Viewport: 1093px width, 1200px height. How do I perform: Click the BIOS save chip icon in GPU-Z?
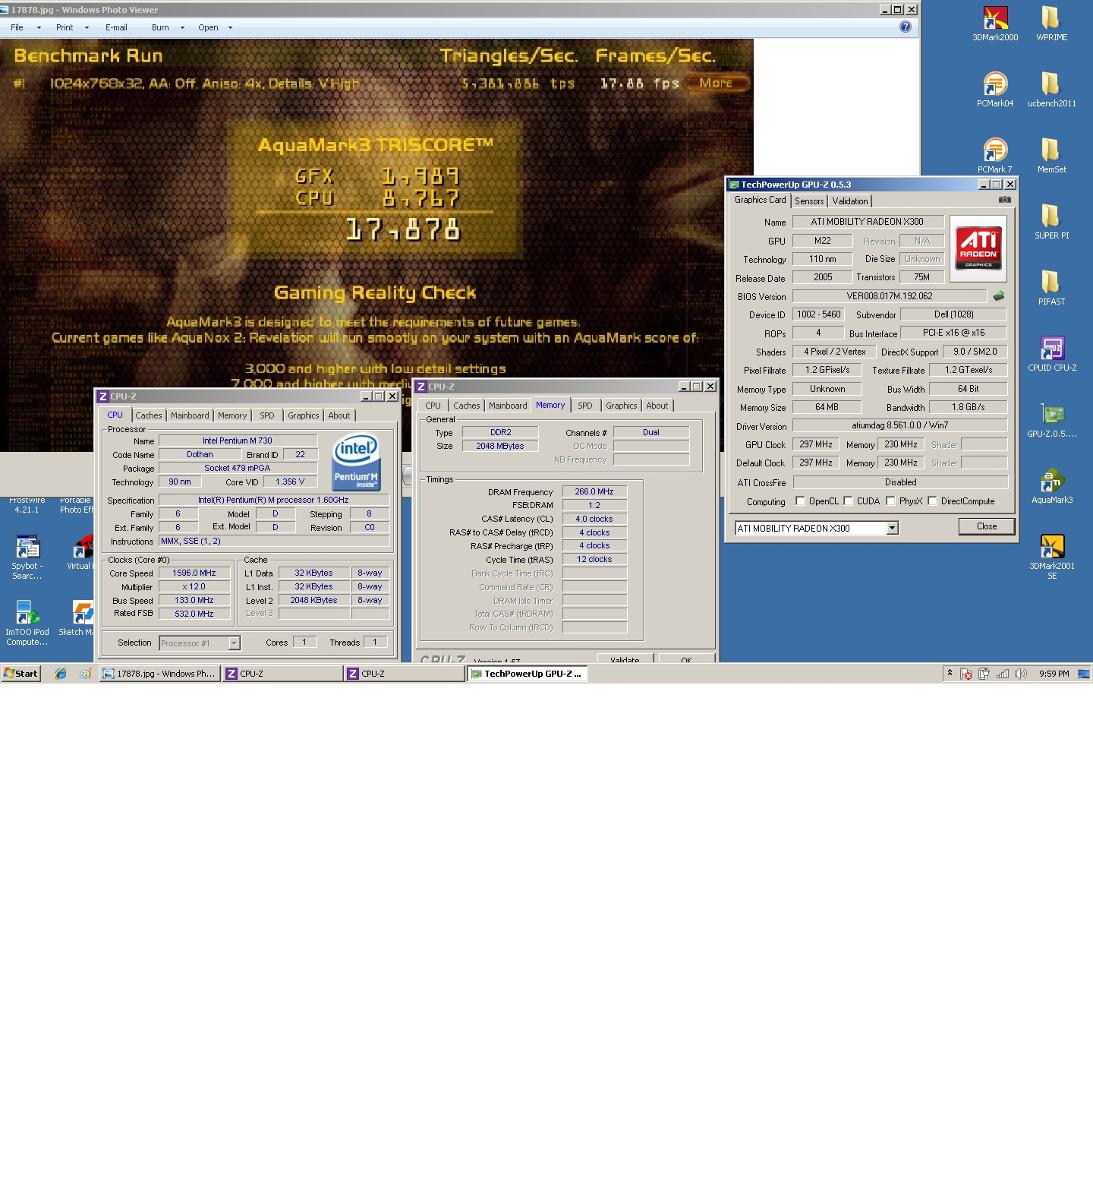click(998, 296)
